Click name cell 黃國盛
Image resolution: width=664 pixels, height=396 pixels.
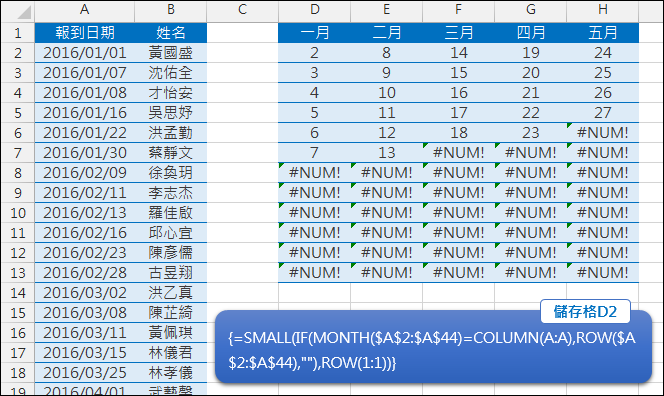coord(171,53)
